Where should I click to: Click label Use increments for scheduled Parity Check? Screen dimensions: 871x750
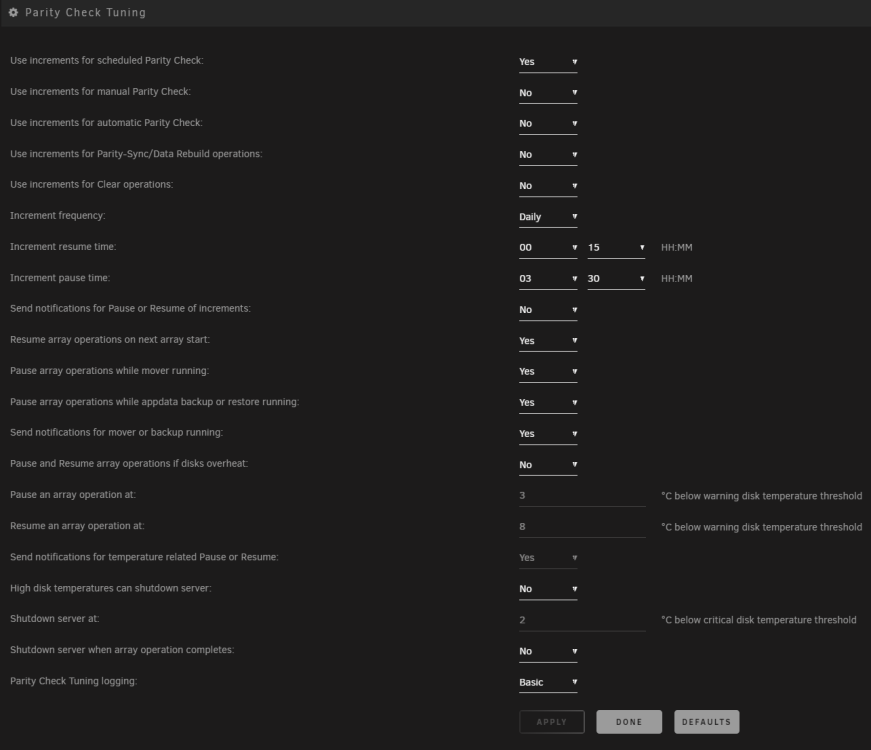107,61
